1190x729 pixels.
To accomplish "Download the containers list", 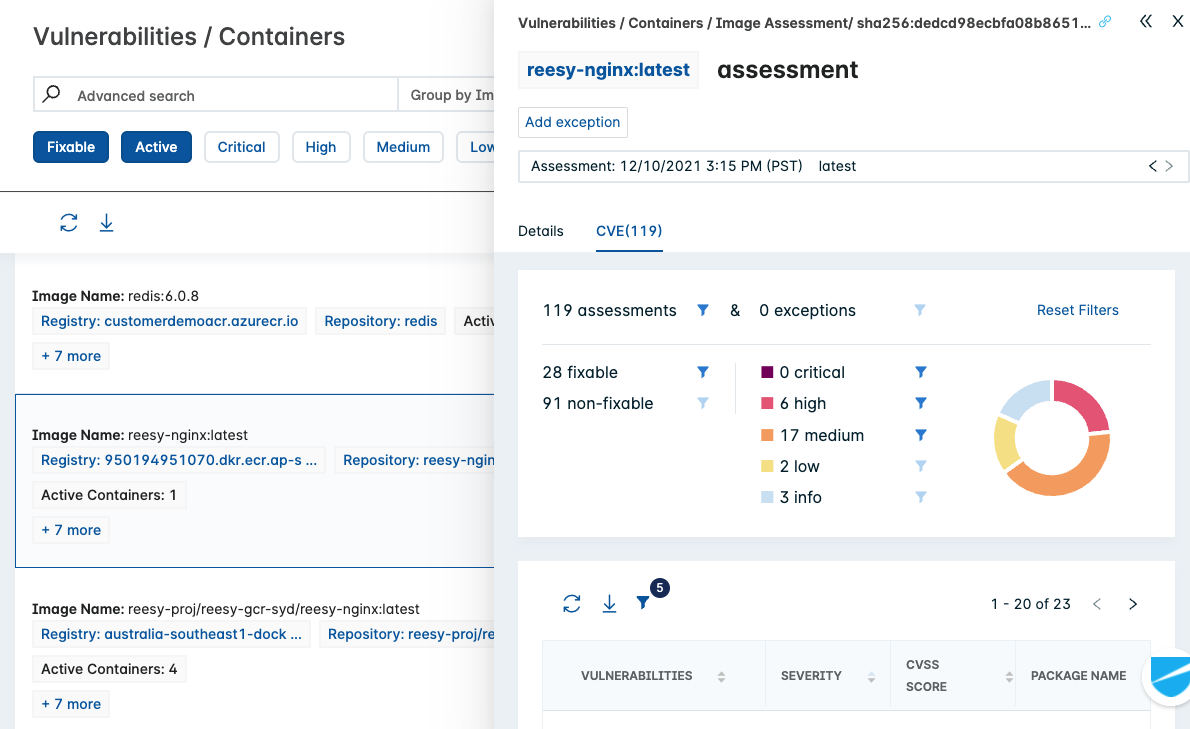I will coord(106,222).
